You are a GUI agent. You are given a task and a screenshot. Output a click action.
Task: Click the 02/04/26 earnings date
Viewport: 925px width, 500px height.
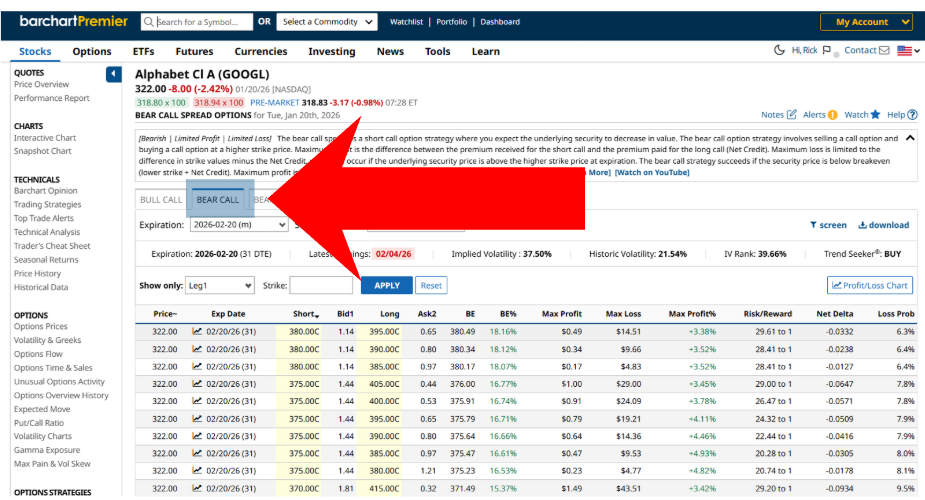pyautogui.click(x=393, y=254)
